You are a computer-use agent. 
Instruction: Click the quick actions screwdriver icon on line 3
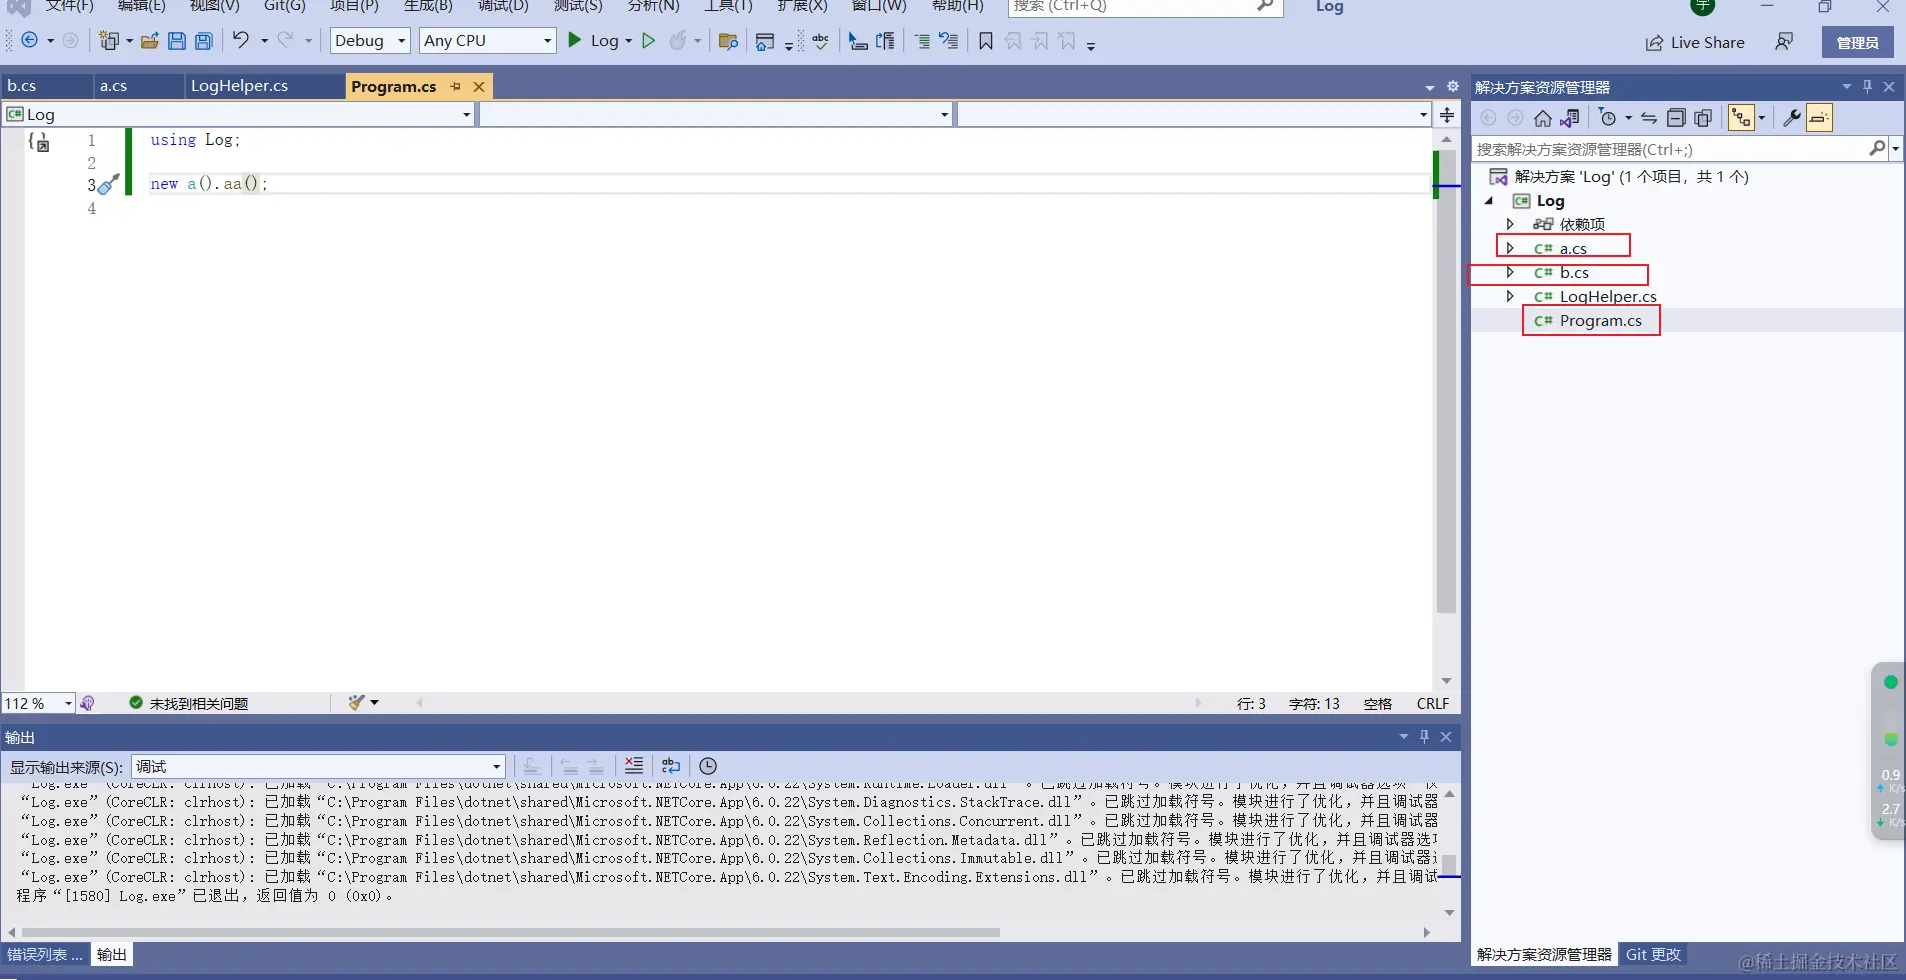pos(108,184)
